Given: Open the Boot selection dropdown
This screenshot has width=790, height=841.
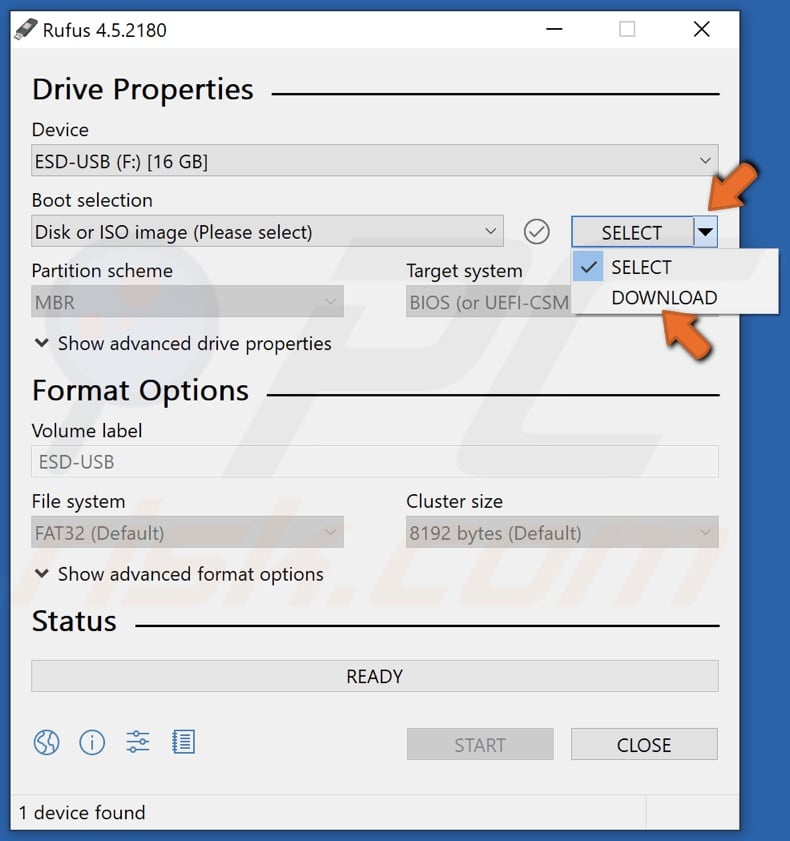Looking at the screenshot, I should click(x=267, y=231).
